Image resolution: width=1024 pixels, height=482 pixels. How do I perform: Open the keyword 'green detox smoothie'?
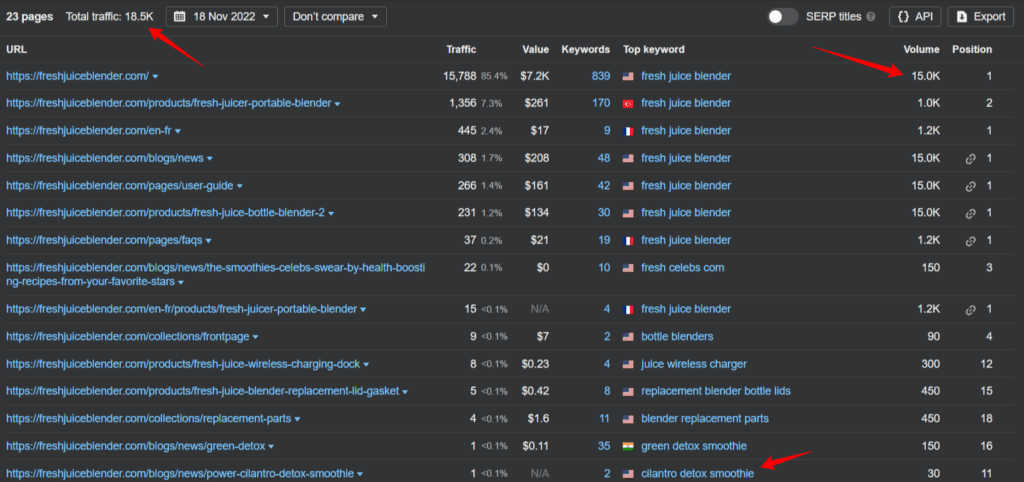pyautogui.click(x=694, y=446)
